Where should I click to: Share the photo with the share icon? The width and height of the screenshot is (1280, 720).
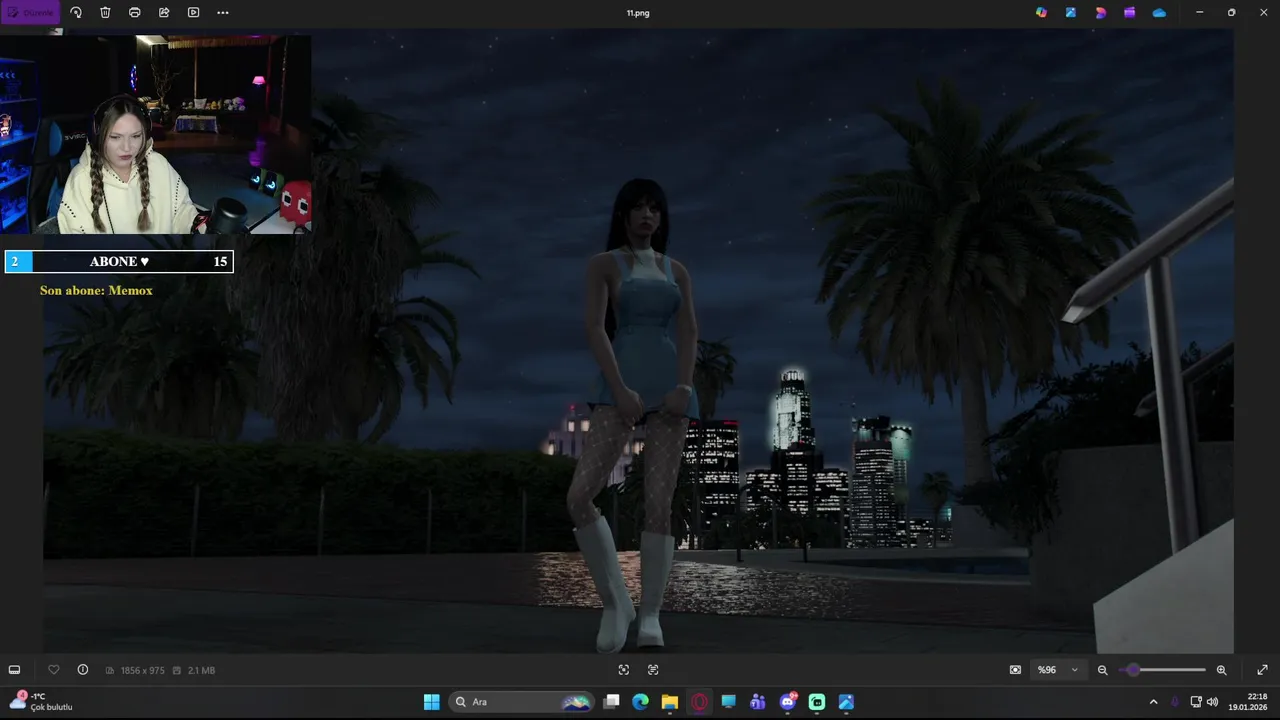point(164,13)
